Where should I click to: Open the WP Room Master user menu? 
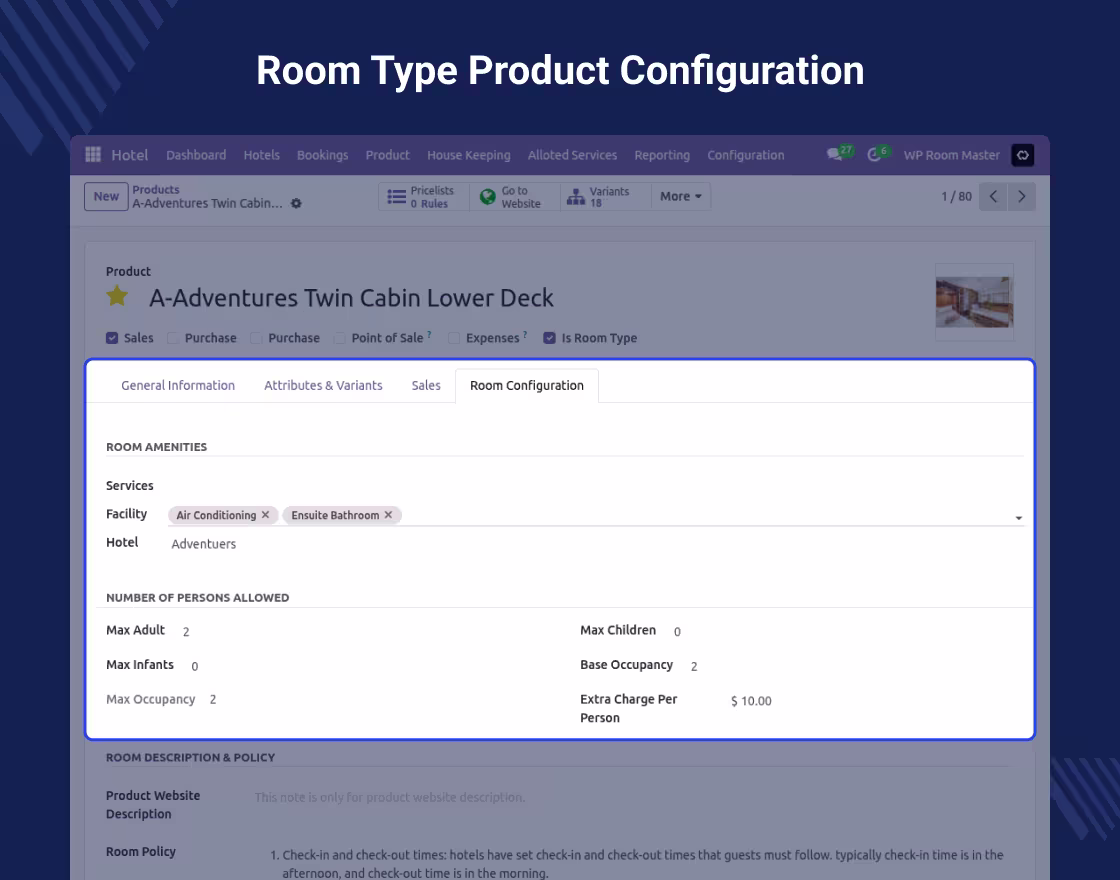tap(951, 155)
